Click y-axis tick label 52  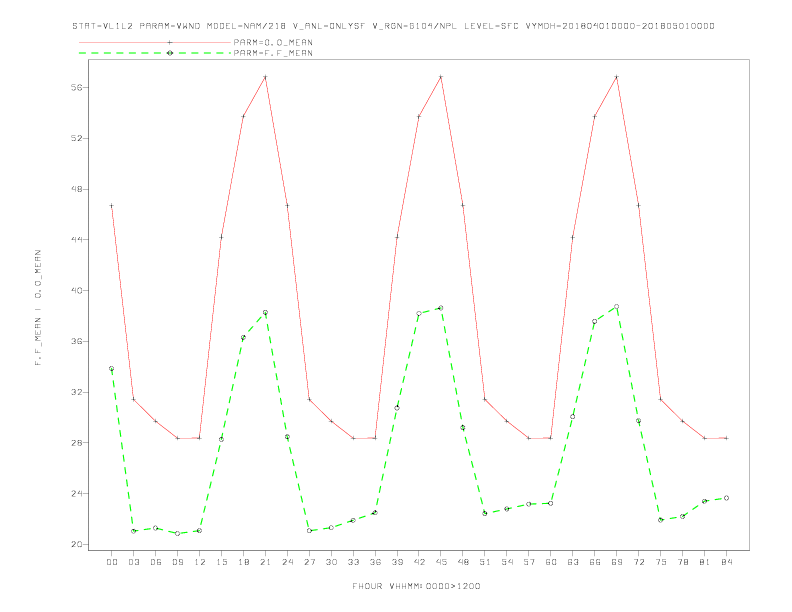[x=77, y=138]
